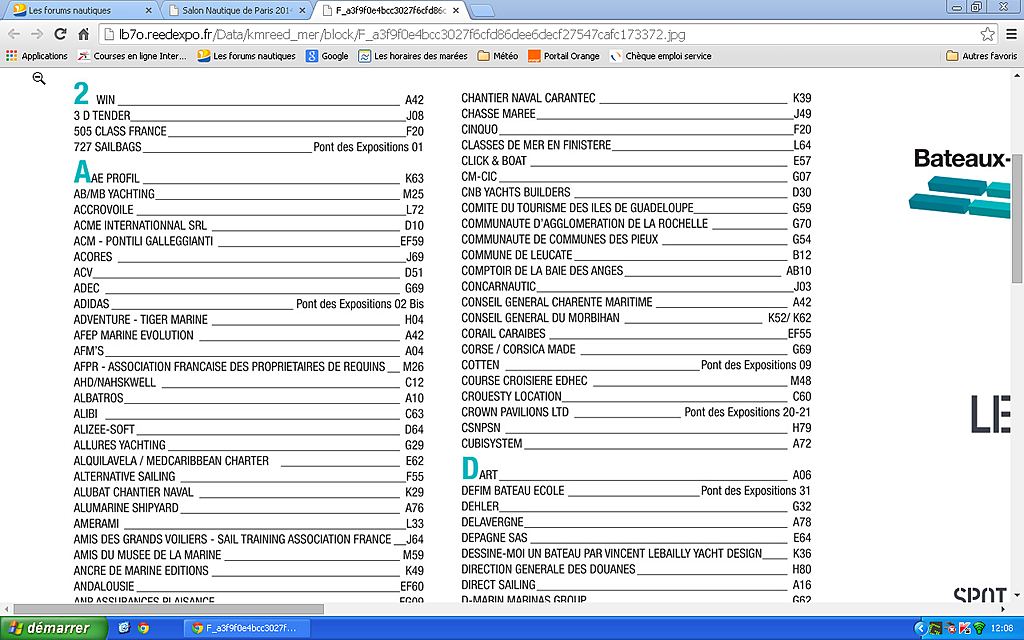Viewport: 1024px width, 640px height.
Task: Close the Les forums nautiques tab
Action: point(149,10)
